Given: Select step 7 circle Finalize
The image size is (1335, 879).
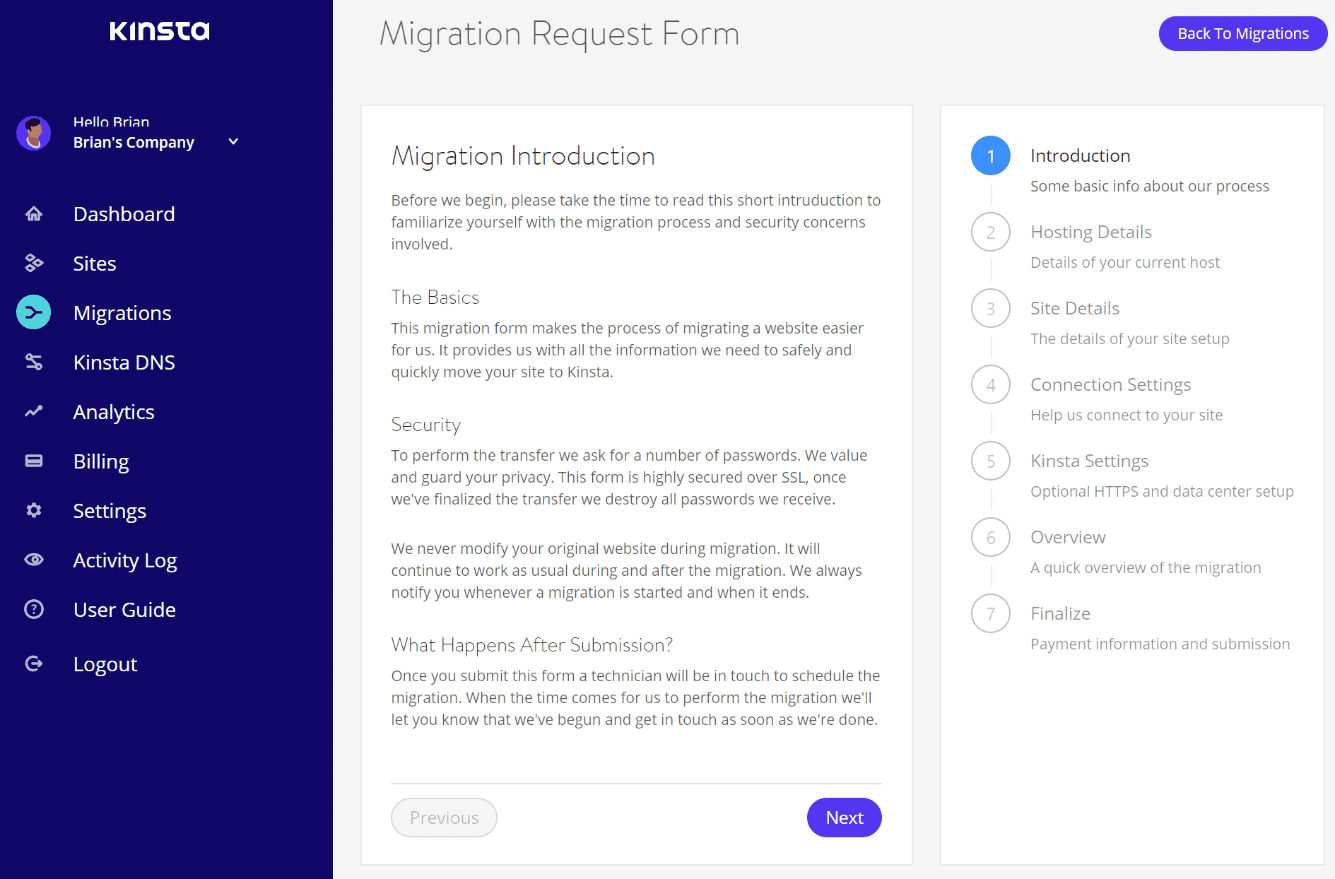Looking at the screenshot, I should tap(991, 613).
